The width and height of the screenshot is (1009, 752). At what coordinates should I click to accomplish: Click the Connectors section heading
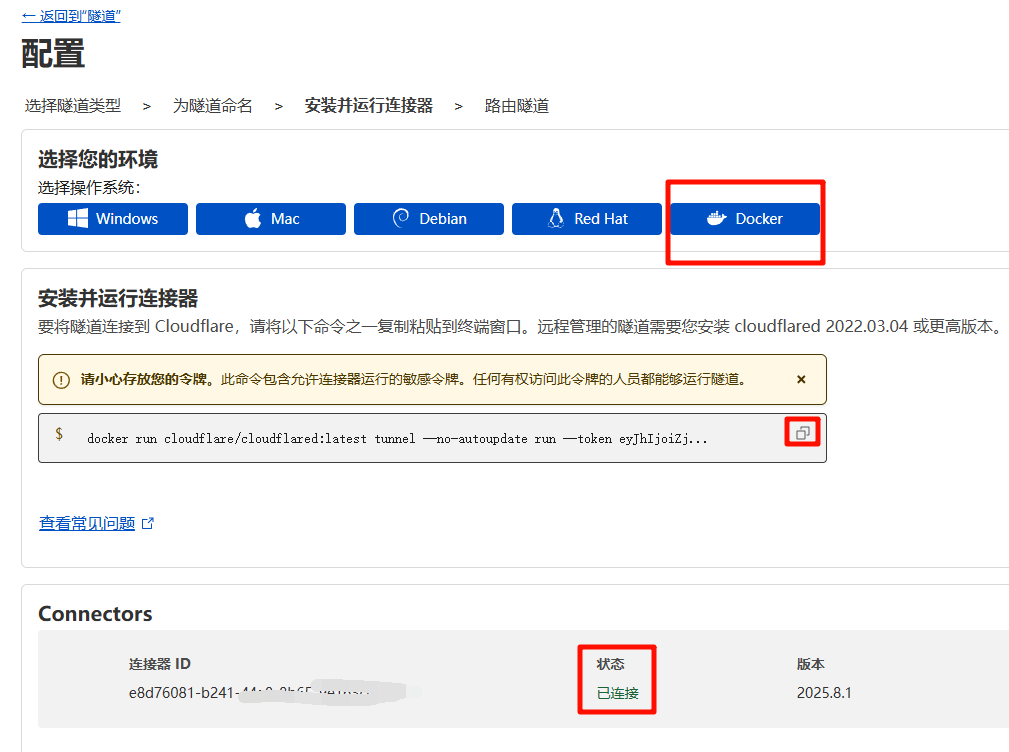coord(95,614)
